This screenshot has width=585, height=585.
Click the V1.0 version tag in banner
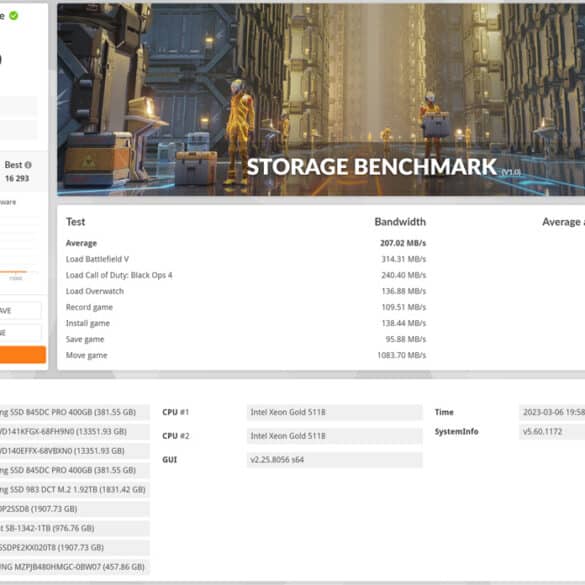coord(511,172)
